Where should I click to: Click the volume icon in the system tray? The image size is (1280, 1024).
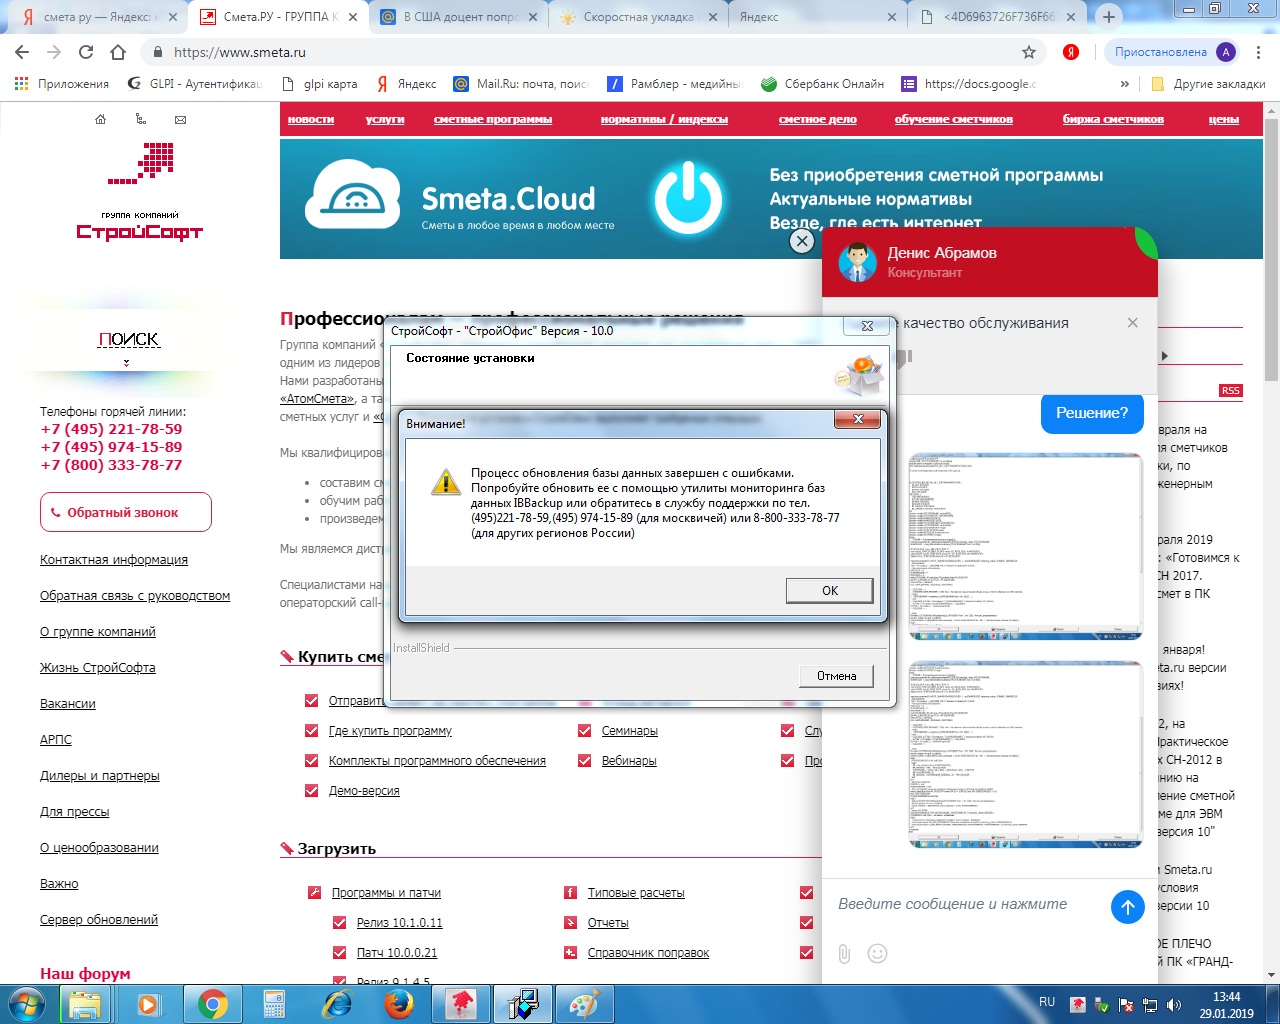coord(1174,1004)
